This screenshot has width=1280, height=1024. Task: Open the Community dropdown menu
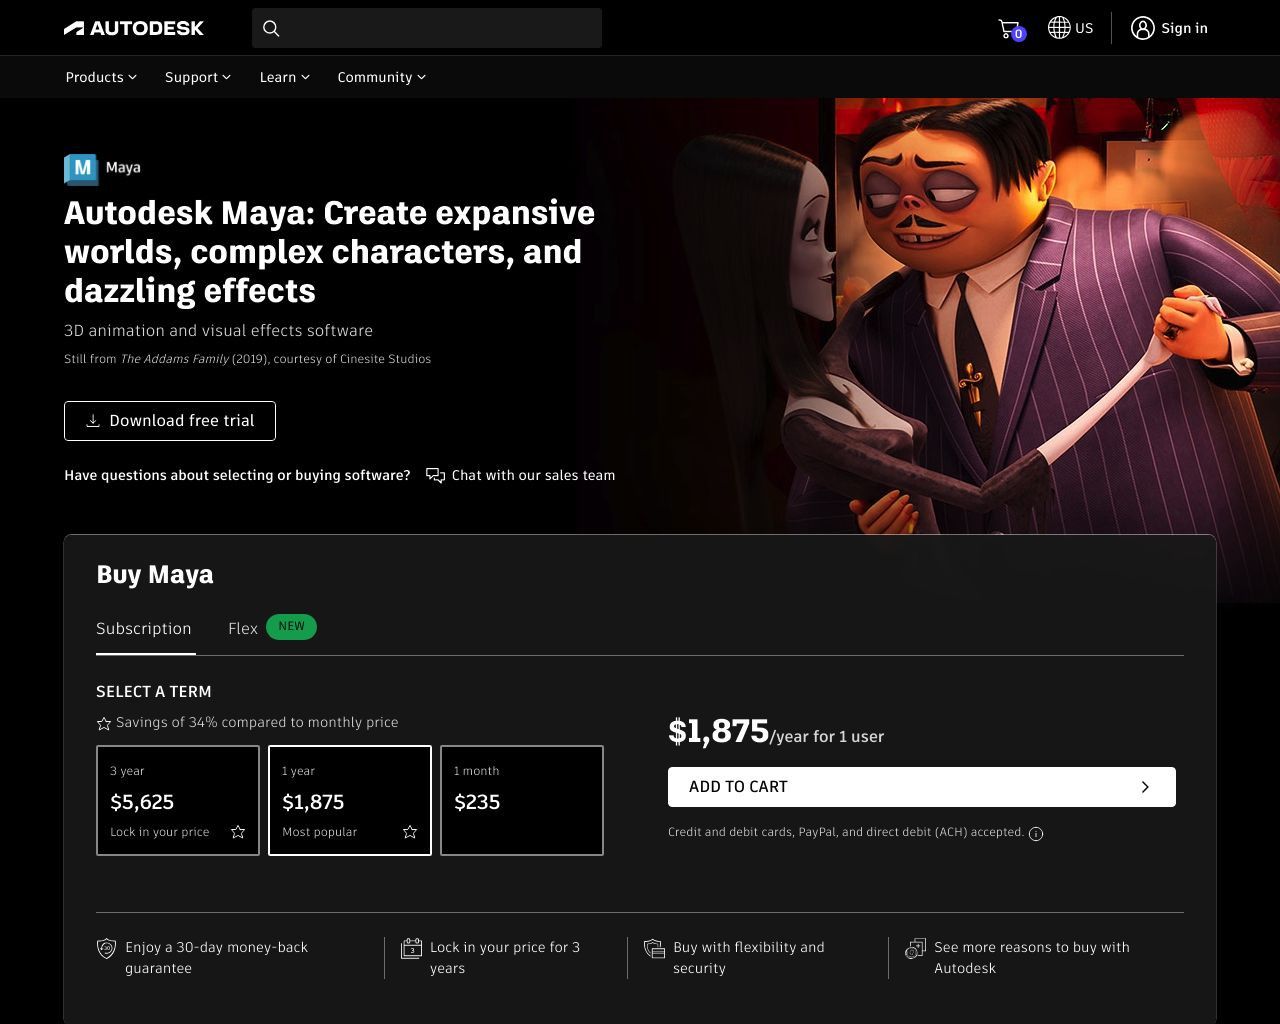(x=381, y=77)
